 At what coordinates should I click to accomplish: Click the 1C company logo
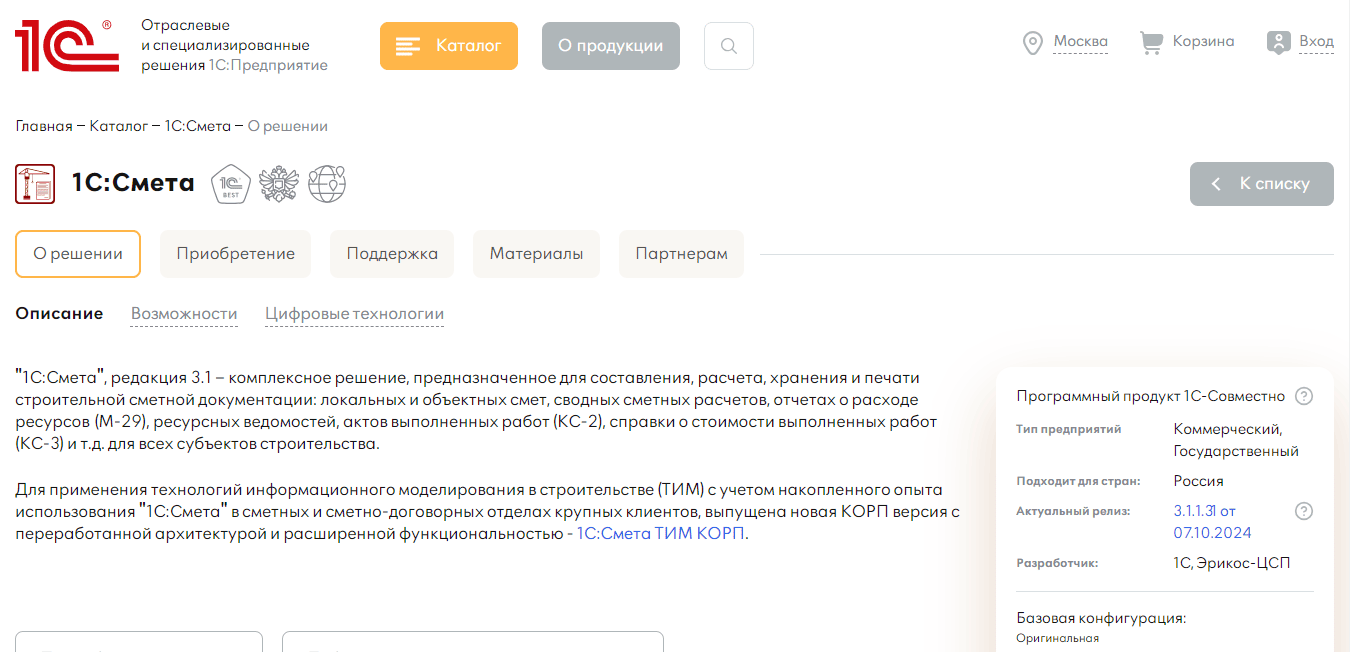67,45
